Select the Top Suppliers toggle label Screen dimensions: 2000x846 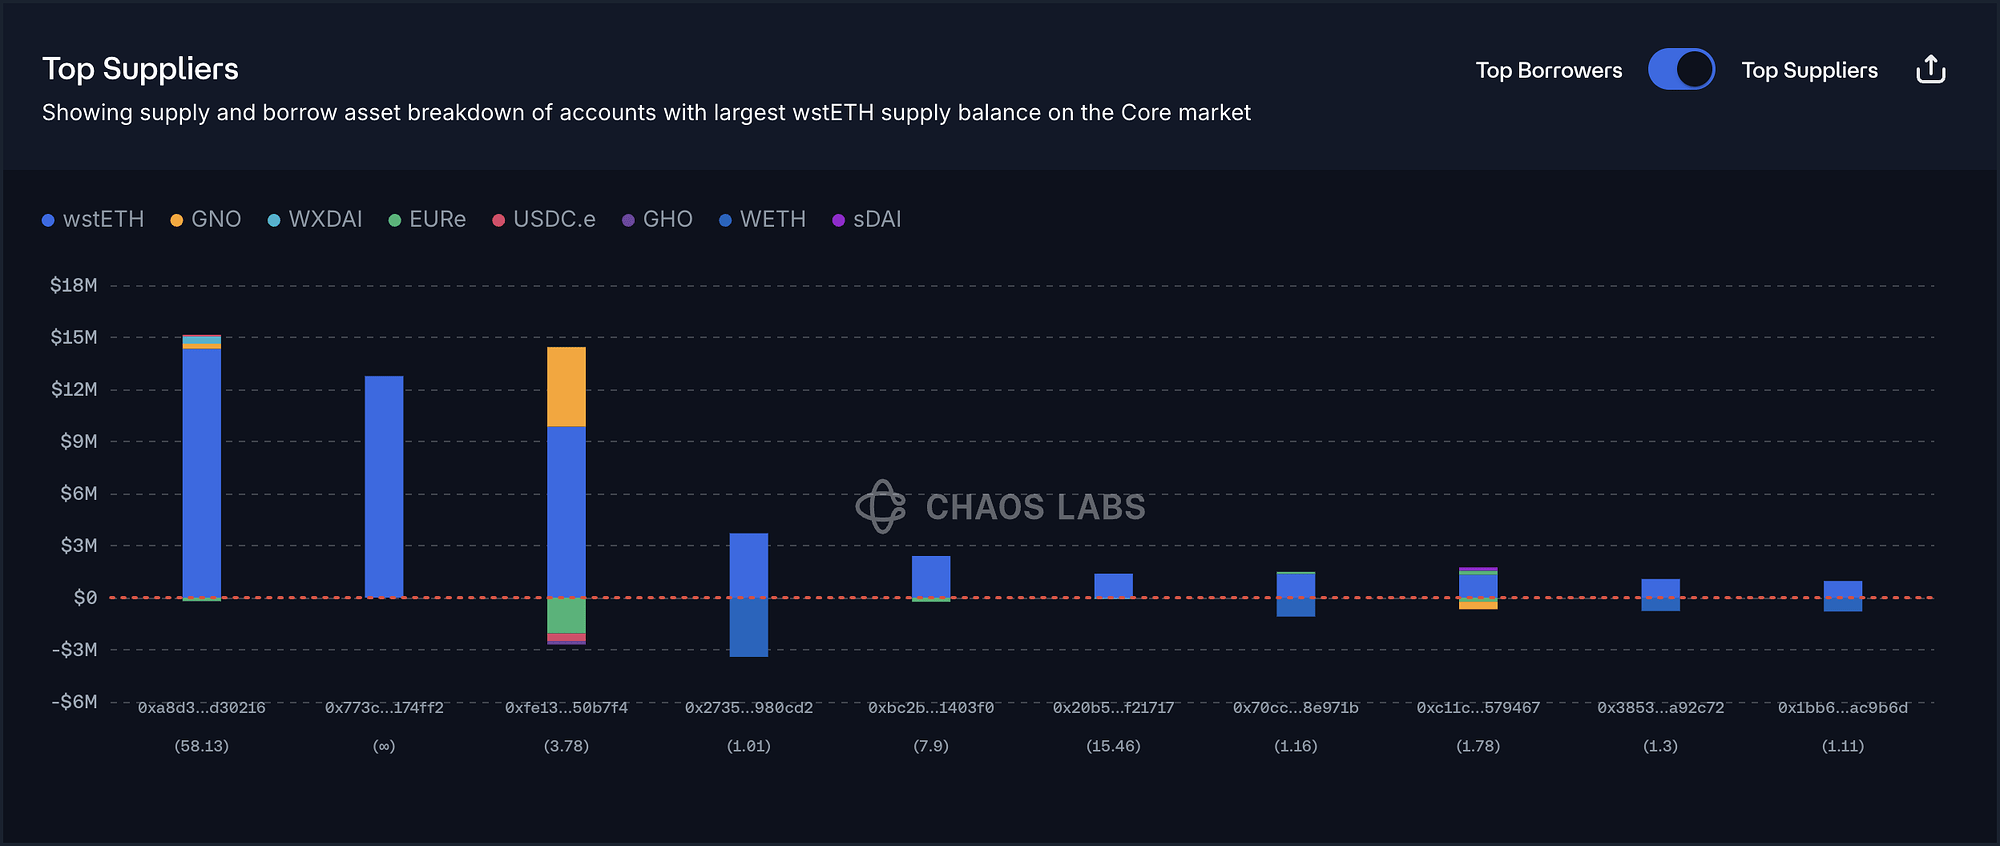click(1809, 70)
